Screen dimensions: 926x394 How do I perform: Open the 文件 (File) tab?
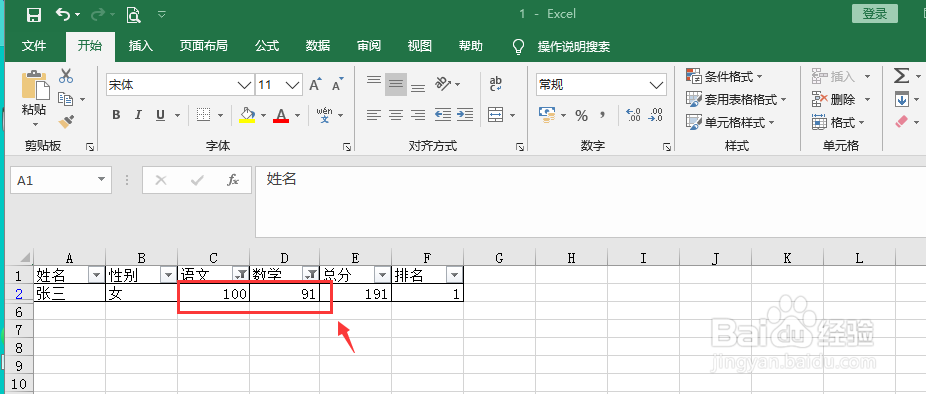pos(34,46)
